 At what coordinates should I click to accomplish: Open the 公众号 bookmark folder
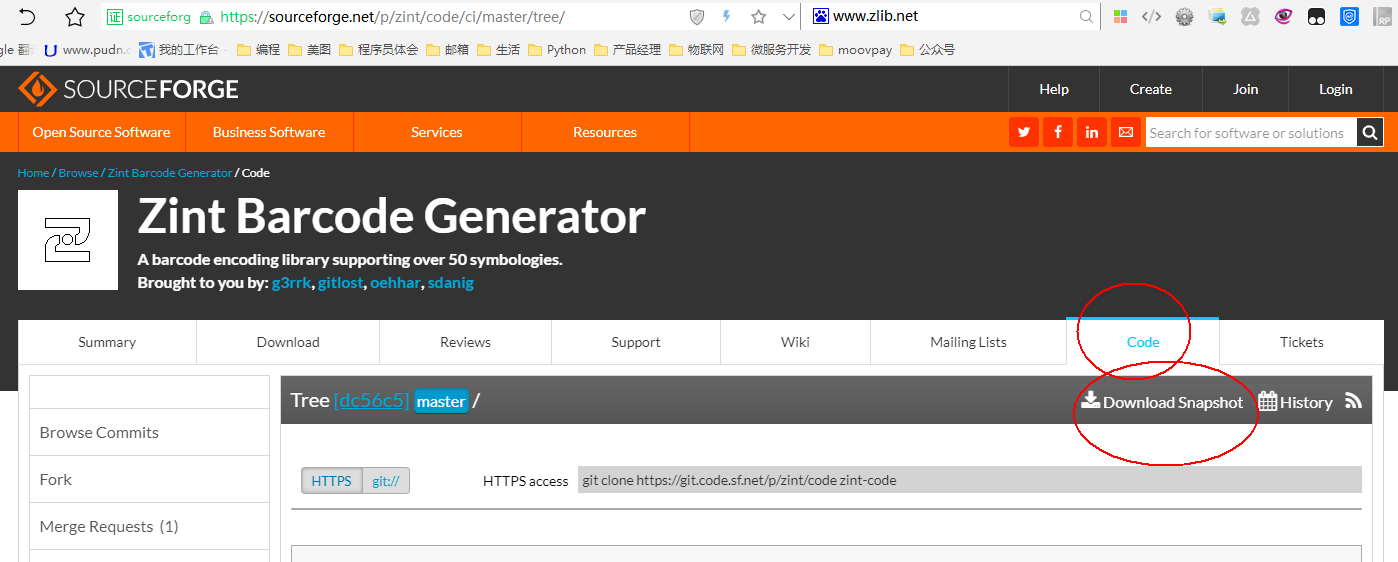coord(927,50)
